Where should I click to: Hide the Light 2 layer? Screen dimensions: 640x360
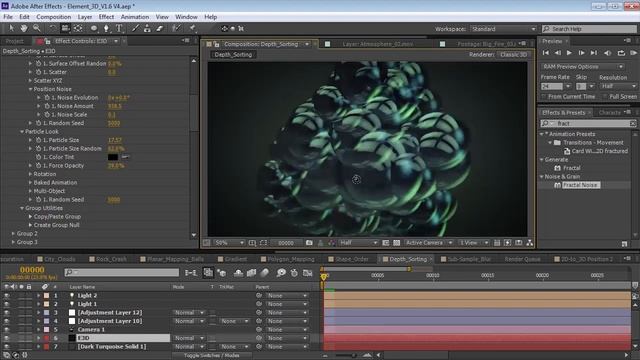[7, 296]
